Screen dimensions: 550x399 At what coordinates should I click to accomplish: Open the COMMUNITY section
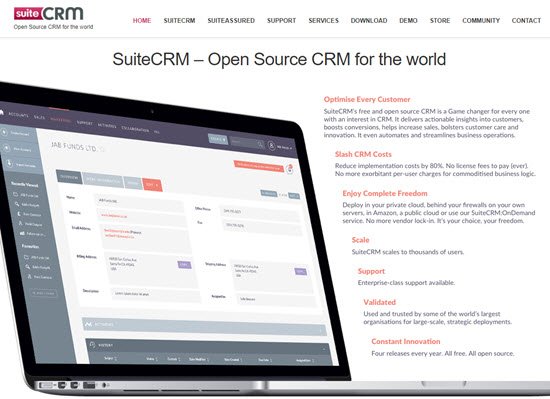(481, 21)
